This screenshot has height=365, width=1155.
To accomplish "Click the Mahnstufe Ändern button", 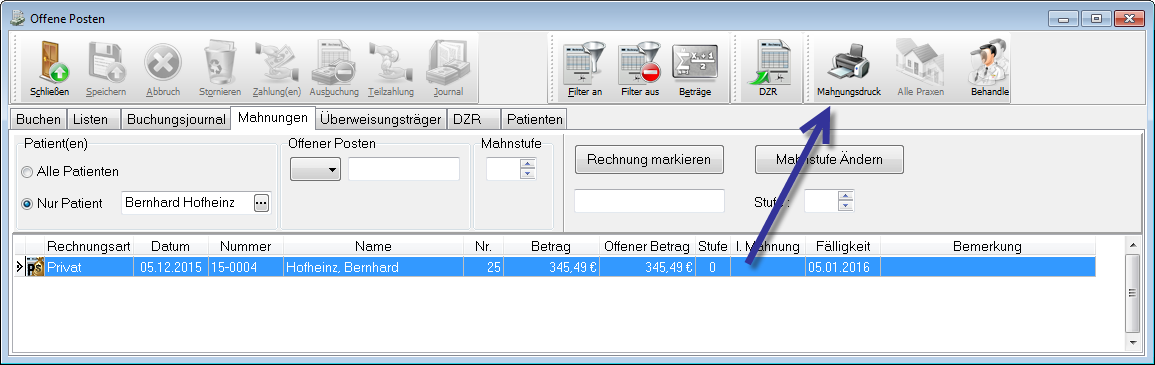I will coord(829,159).
